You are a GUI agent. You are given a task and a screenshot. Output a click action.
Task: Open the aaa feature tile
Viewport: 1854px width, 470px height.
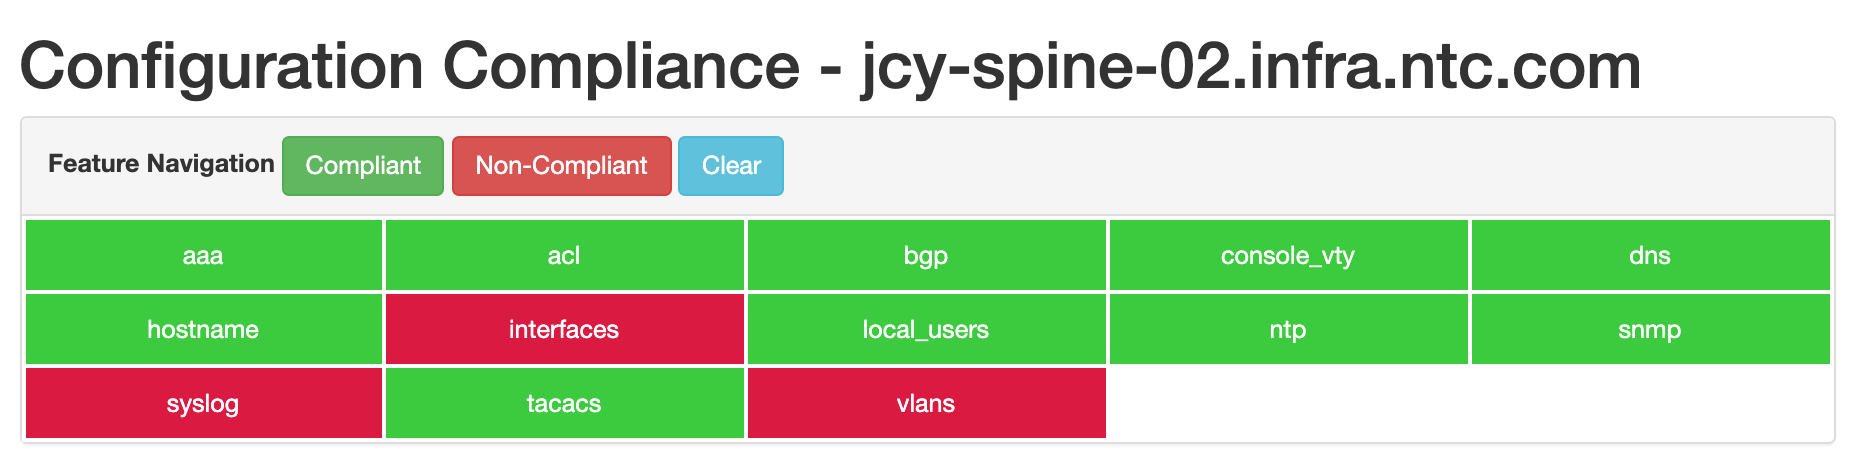click(204, 255)
